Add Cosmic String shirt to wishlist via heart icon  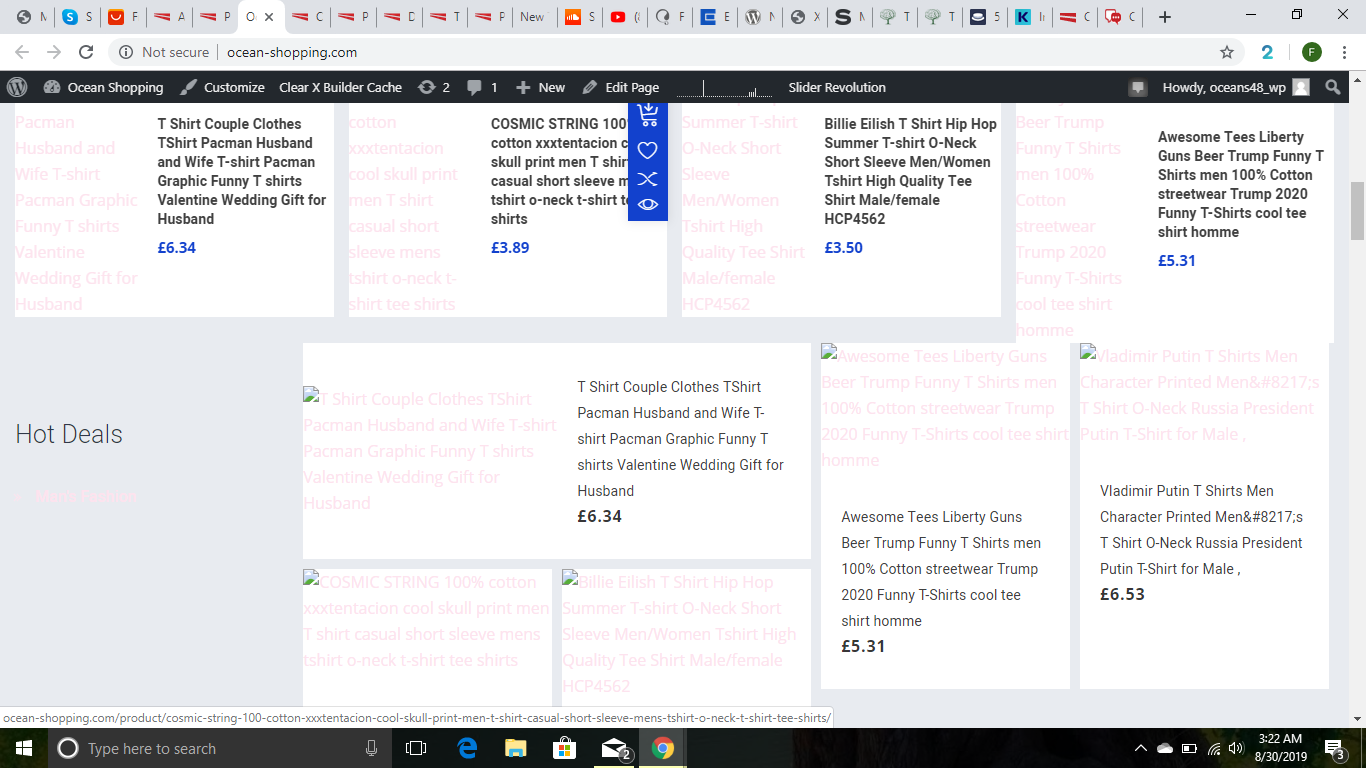[x=647, y=150]
